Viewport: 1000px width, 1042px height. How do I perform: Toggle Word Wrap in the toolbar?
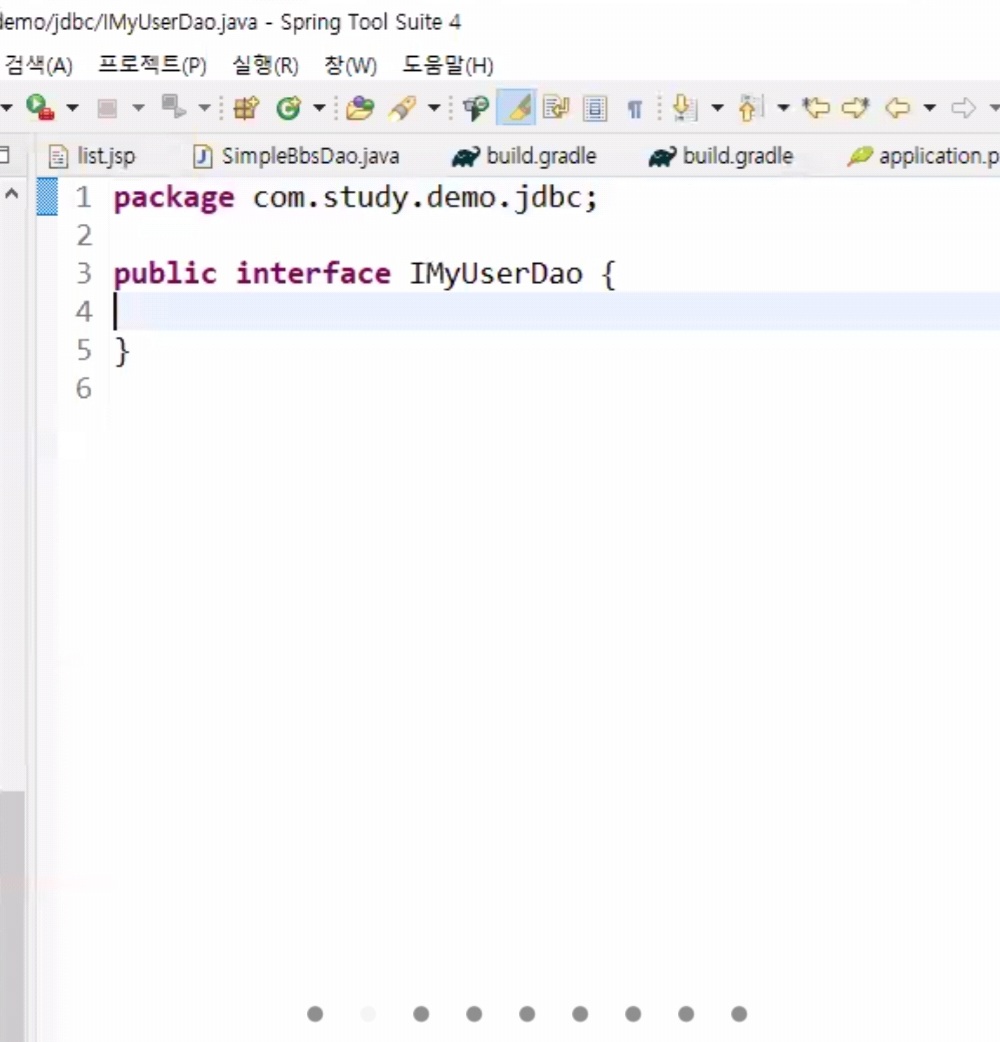[x=555, y=108]
